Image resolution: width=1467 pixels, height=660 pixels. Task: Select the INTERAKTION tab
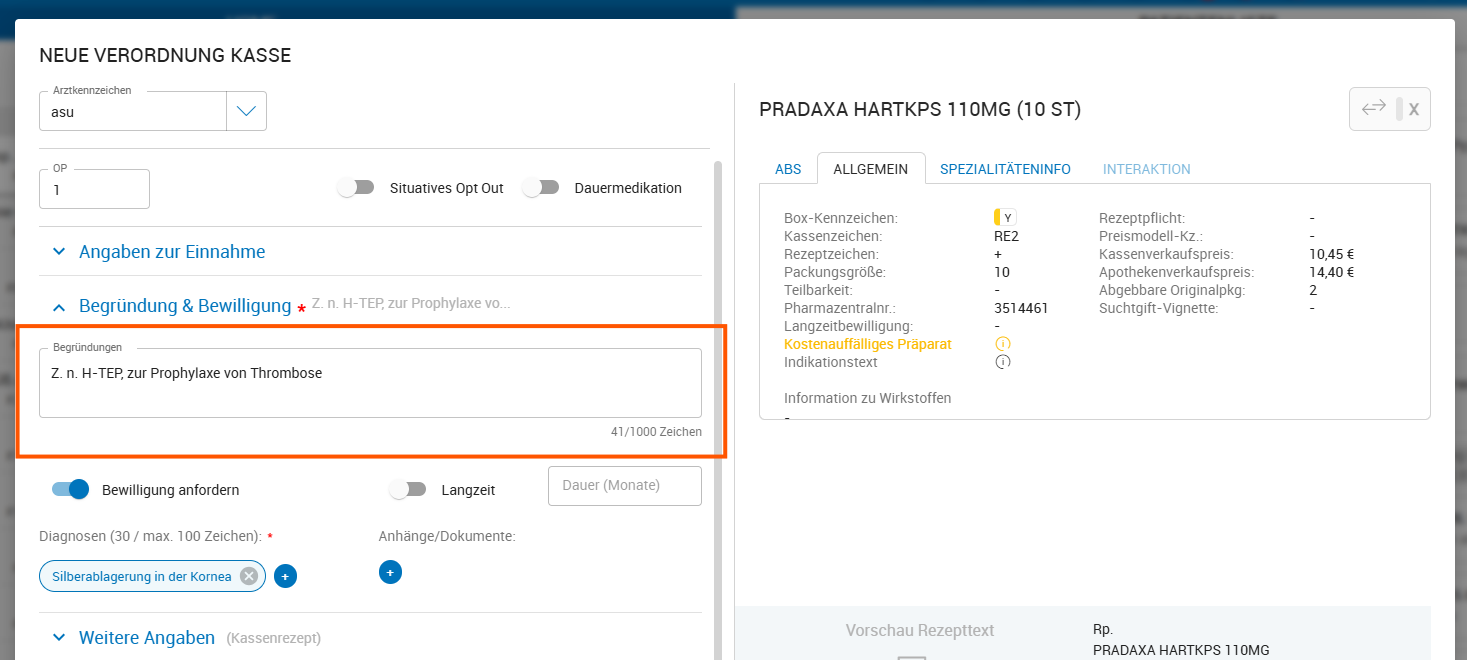pos(1146,169)
